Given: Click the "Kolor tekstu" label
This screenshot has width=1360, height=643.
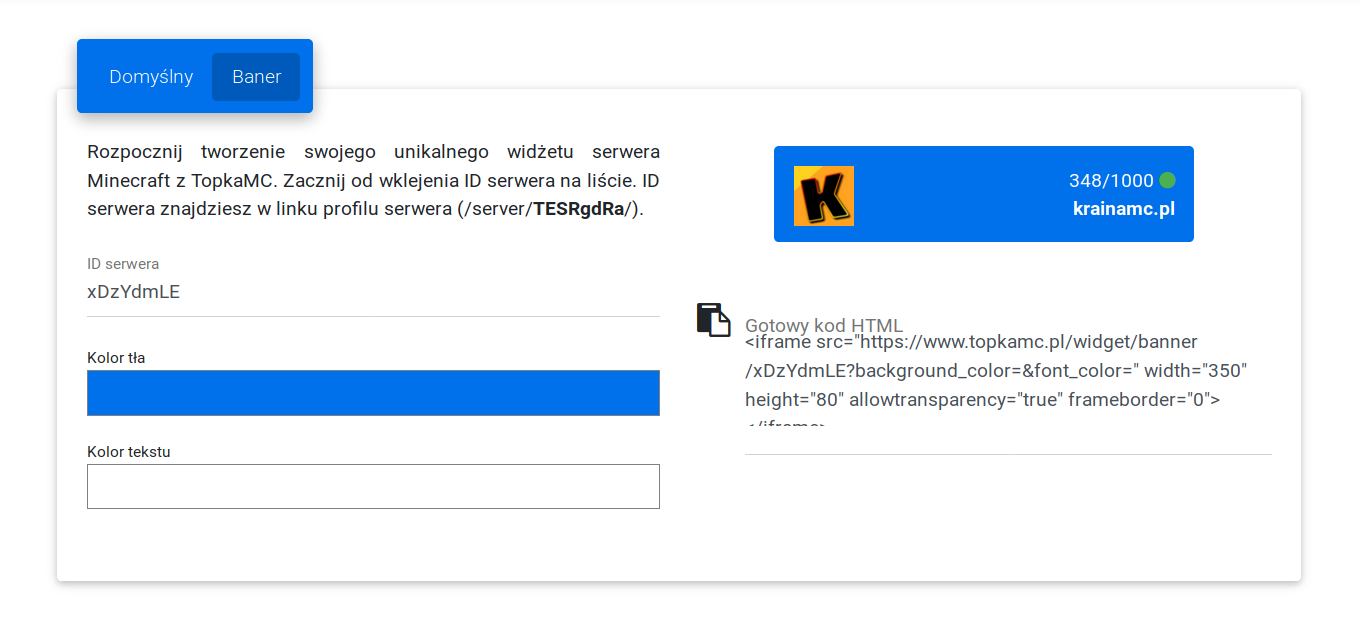Looking at the screenshot, I should click(x=129, y=452).
